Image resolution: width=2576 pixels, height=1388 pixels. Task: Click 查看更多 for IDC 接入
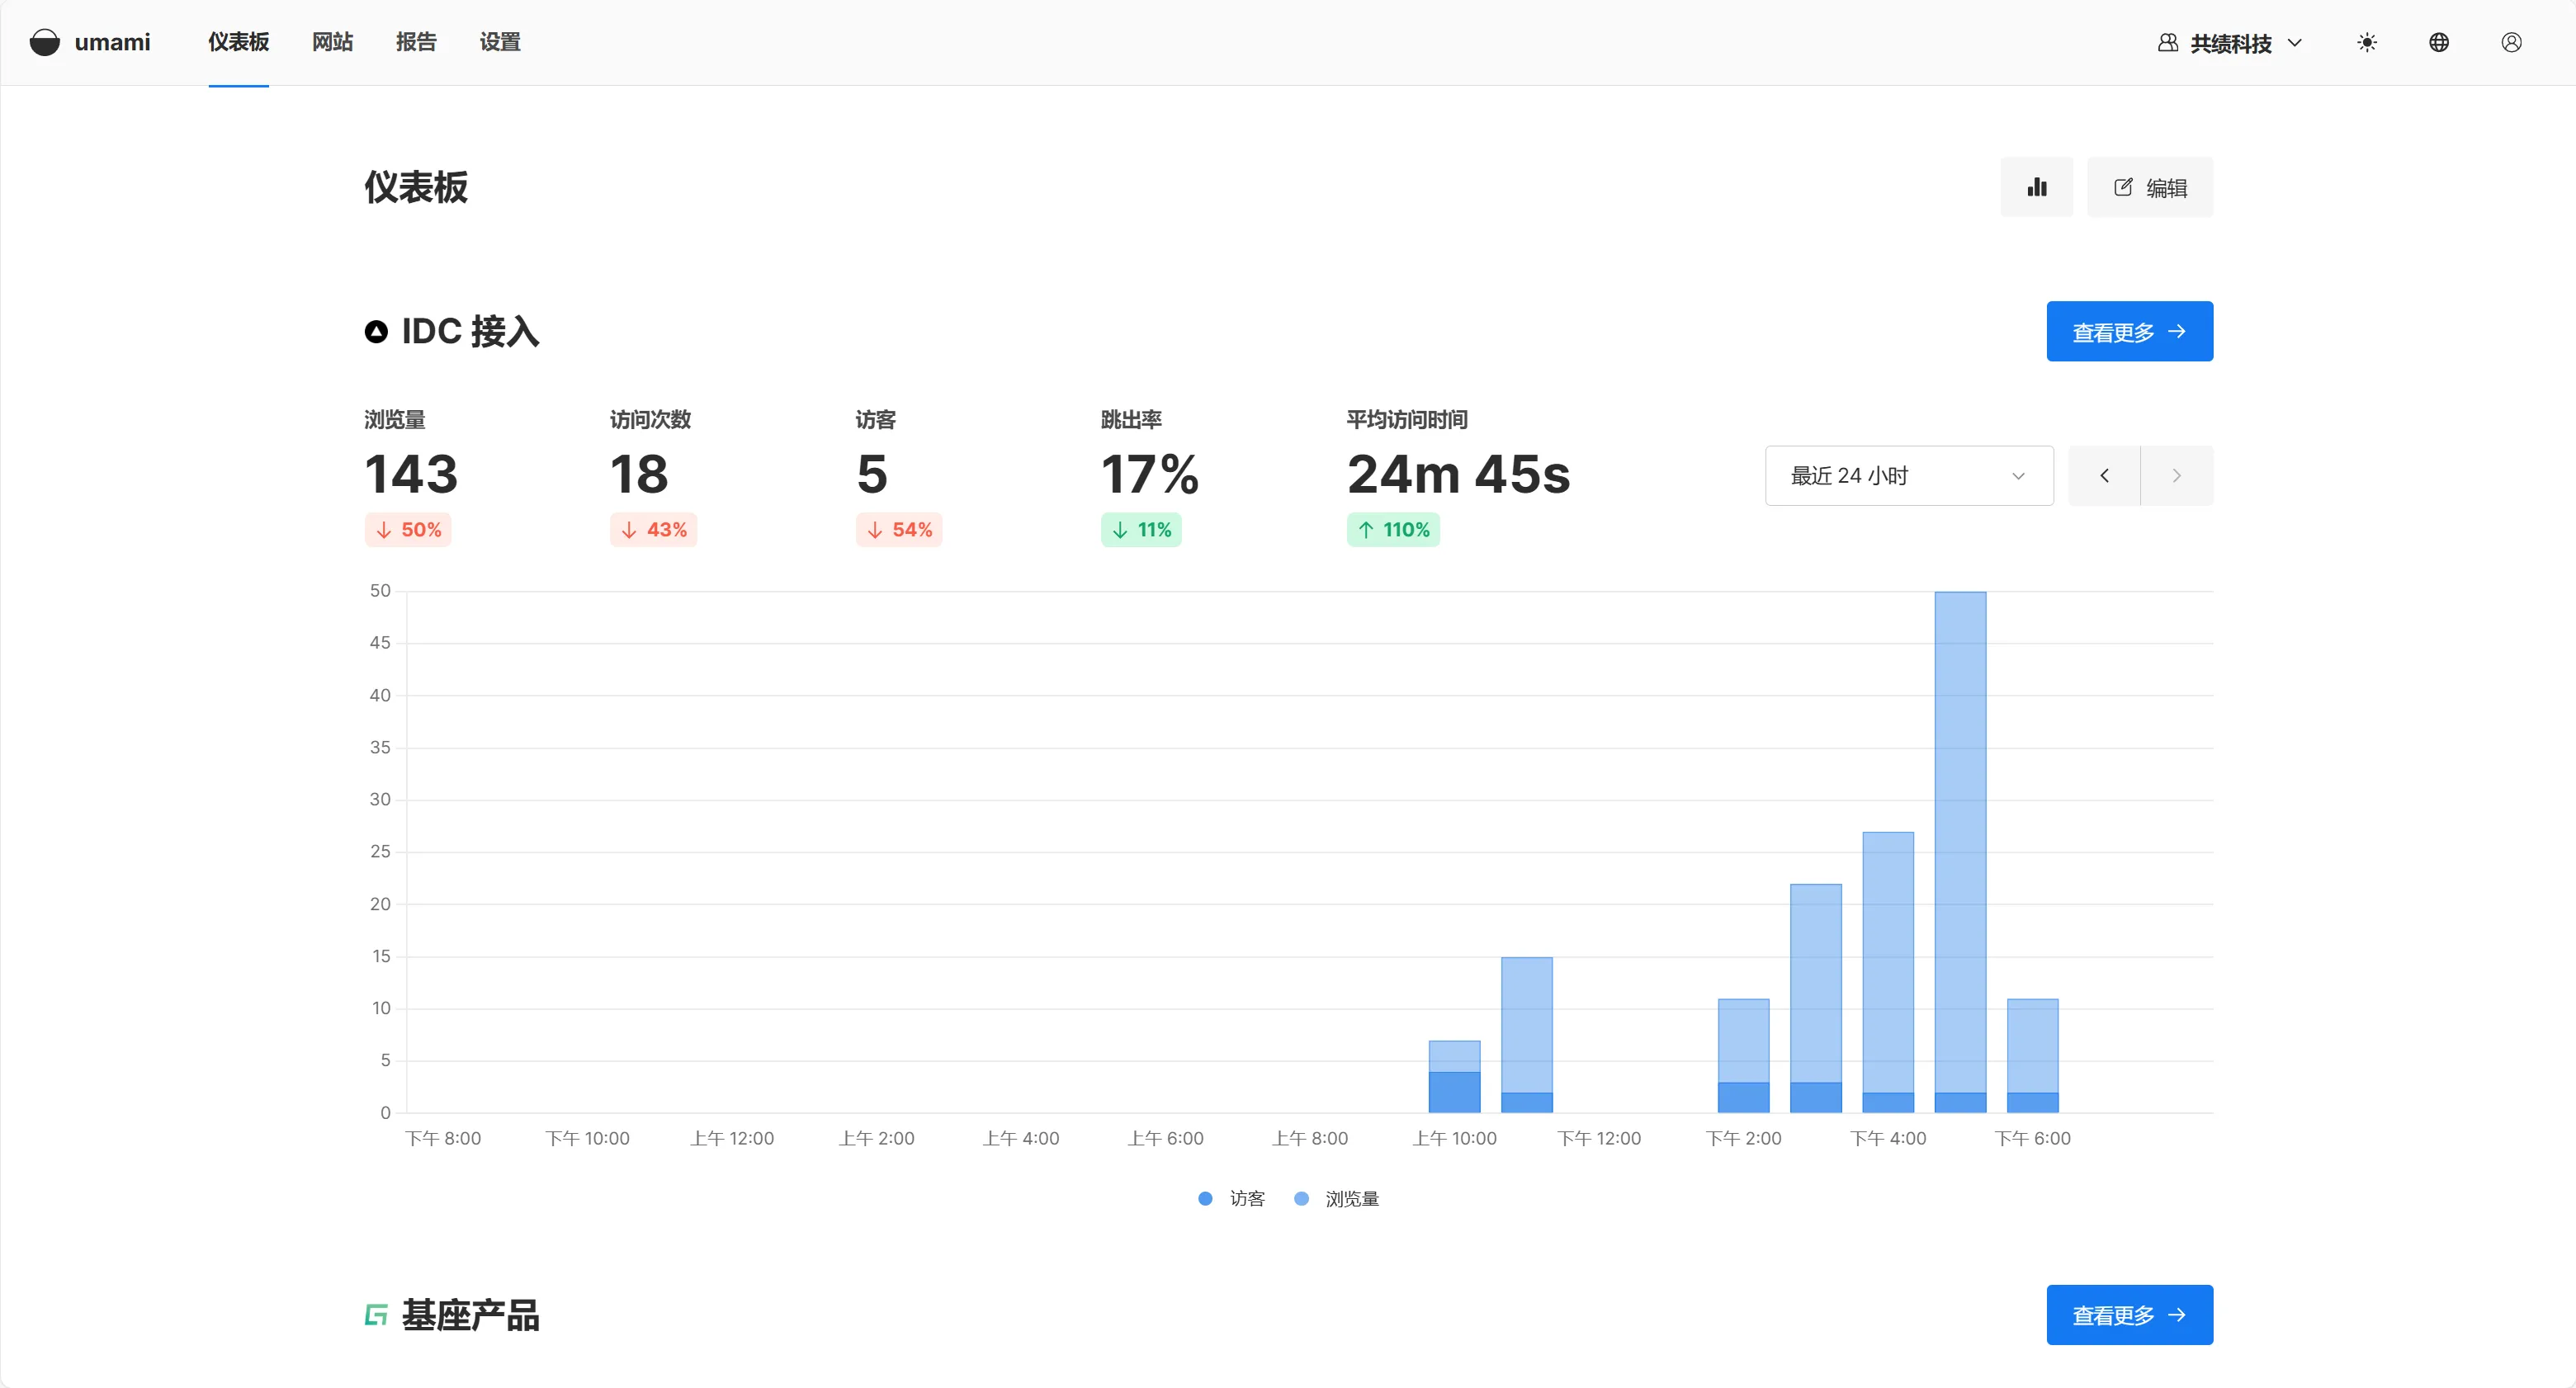point(2129,332)
